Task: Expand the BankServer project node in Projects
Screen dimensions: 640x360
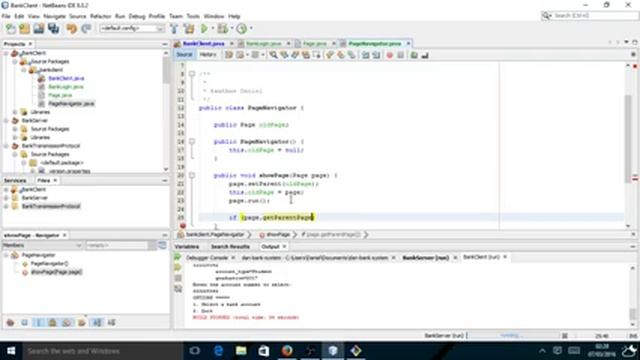Action: (x=6, y=120)
